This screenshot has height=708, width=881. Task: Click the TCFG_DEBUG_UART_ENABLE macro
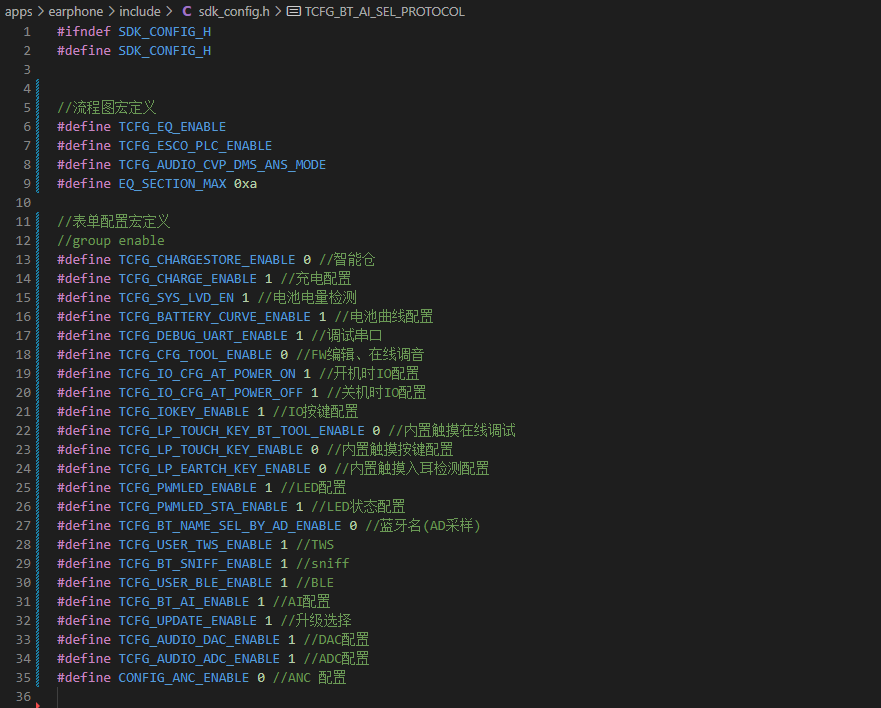click(203, 336)
